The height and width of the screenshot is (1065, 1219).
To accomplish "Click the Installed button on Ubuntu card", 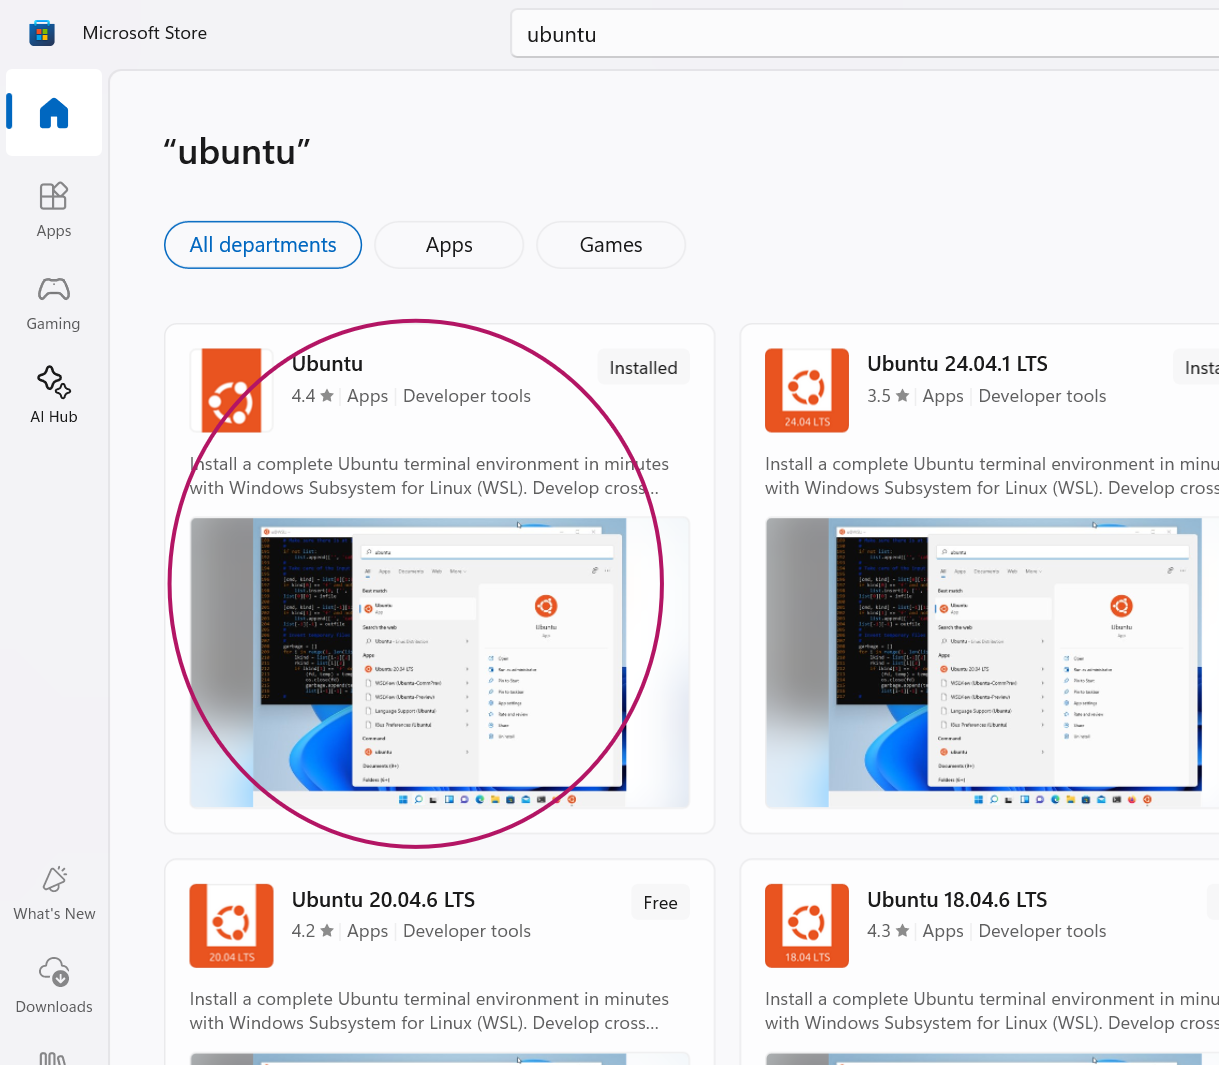I will click(643, 368).
